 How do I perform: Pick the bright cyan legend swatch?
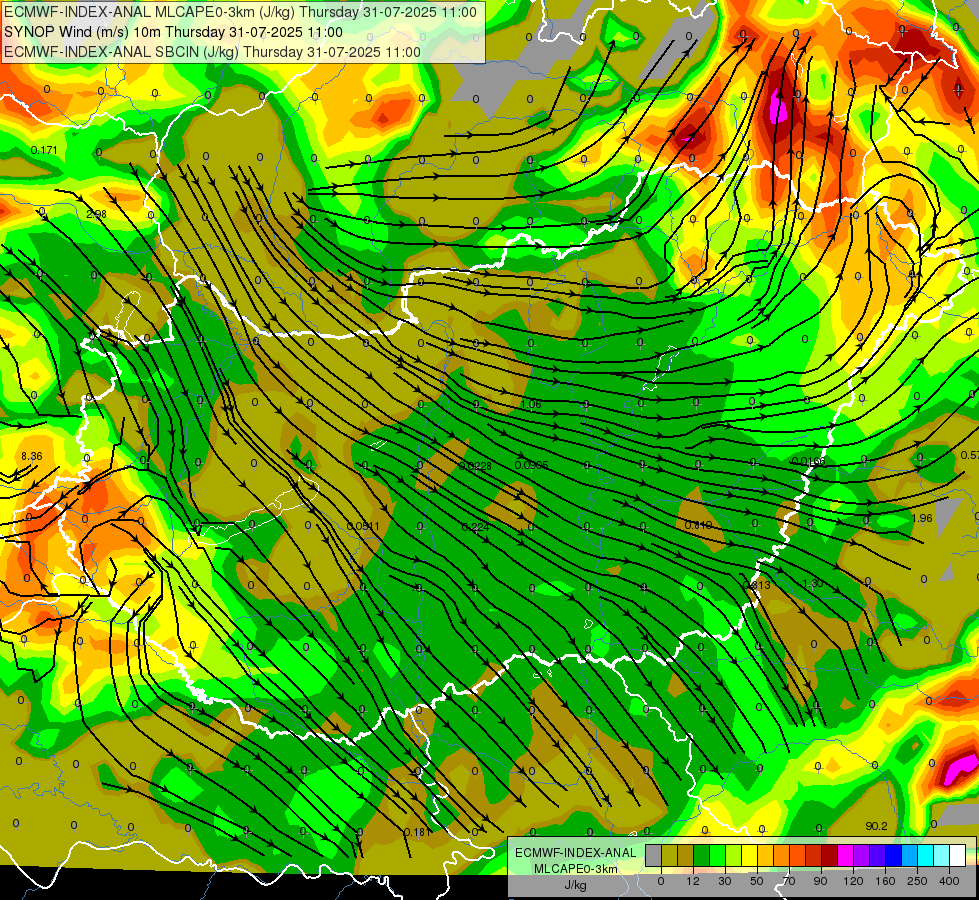926,855
